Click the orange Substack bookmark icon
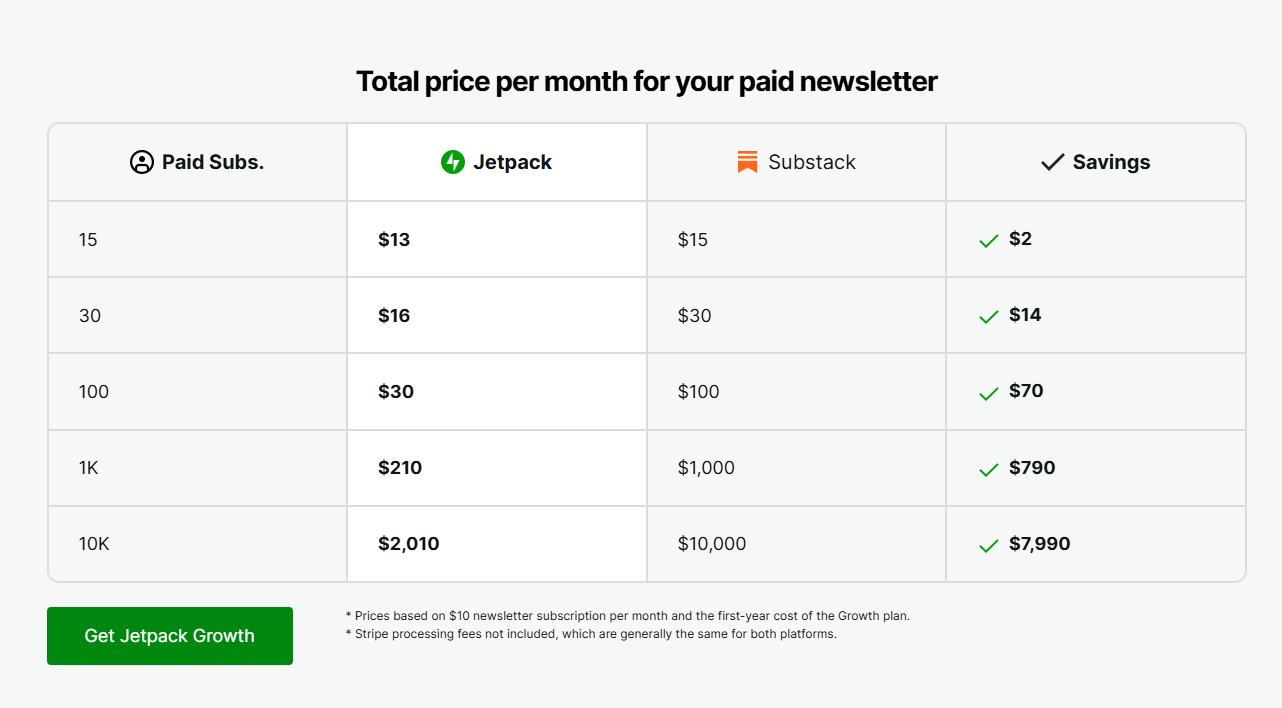The image size is (1282, 708). [747, 162]
